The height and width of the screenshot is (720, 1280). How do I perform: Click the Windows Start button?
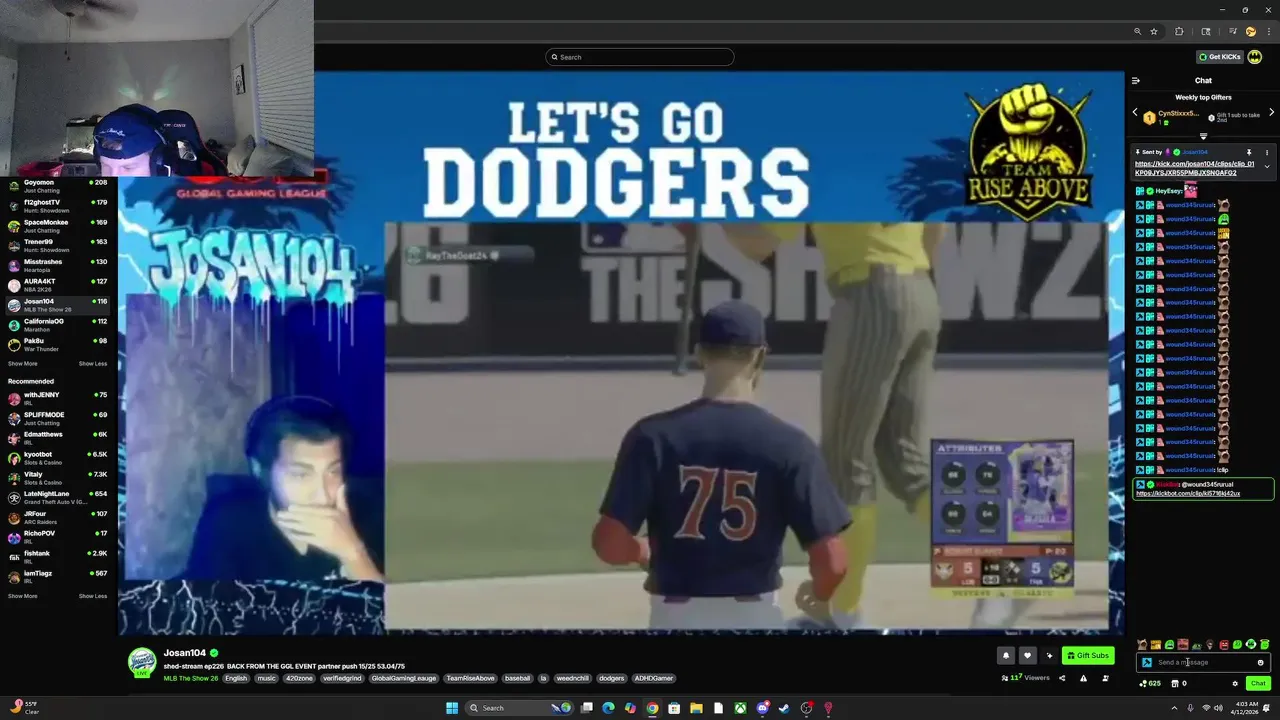pyautogui.click(x=452, y=708)
